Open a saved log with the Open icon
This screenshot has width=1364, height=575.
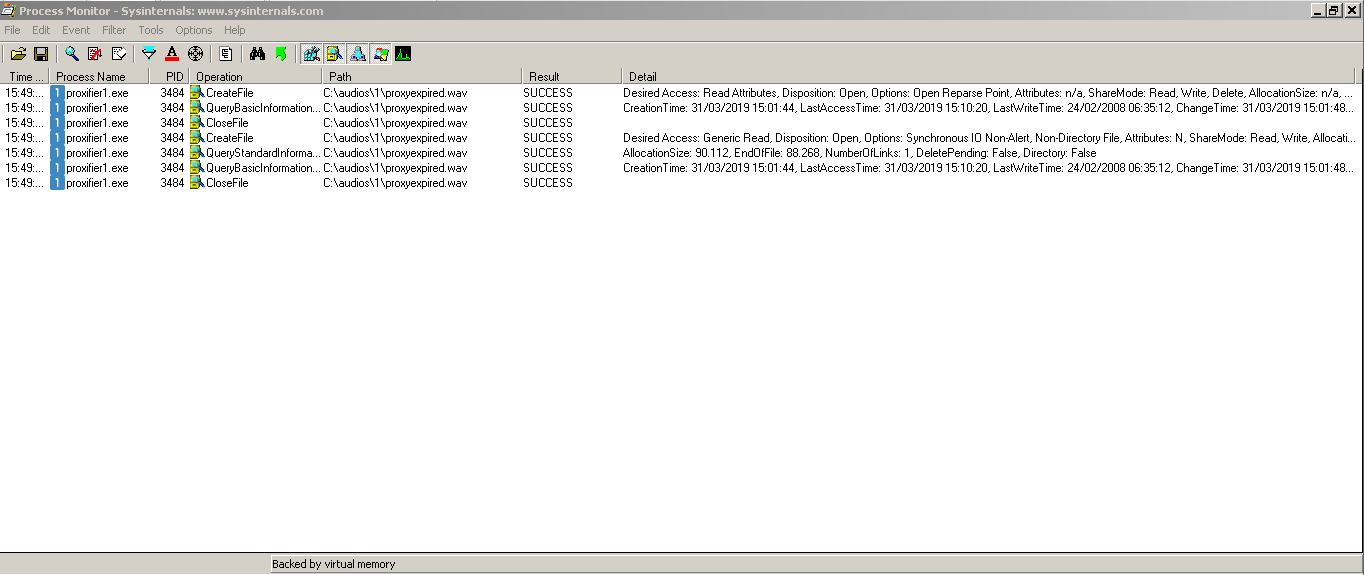point(18,54)
